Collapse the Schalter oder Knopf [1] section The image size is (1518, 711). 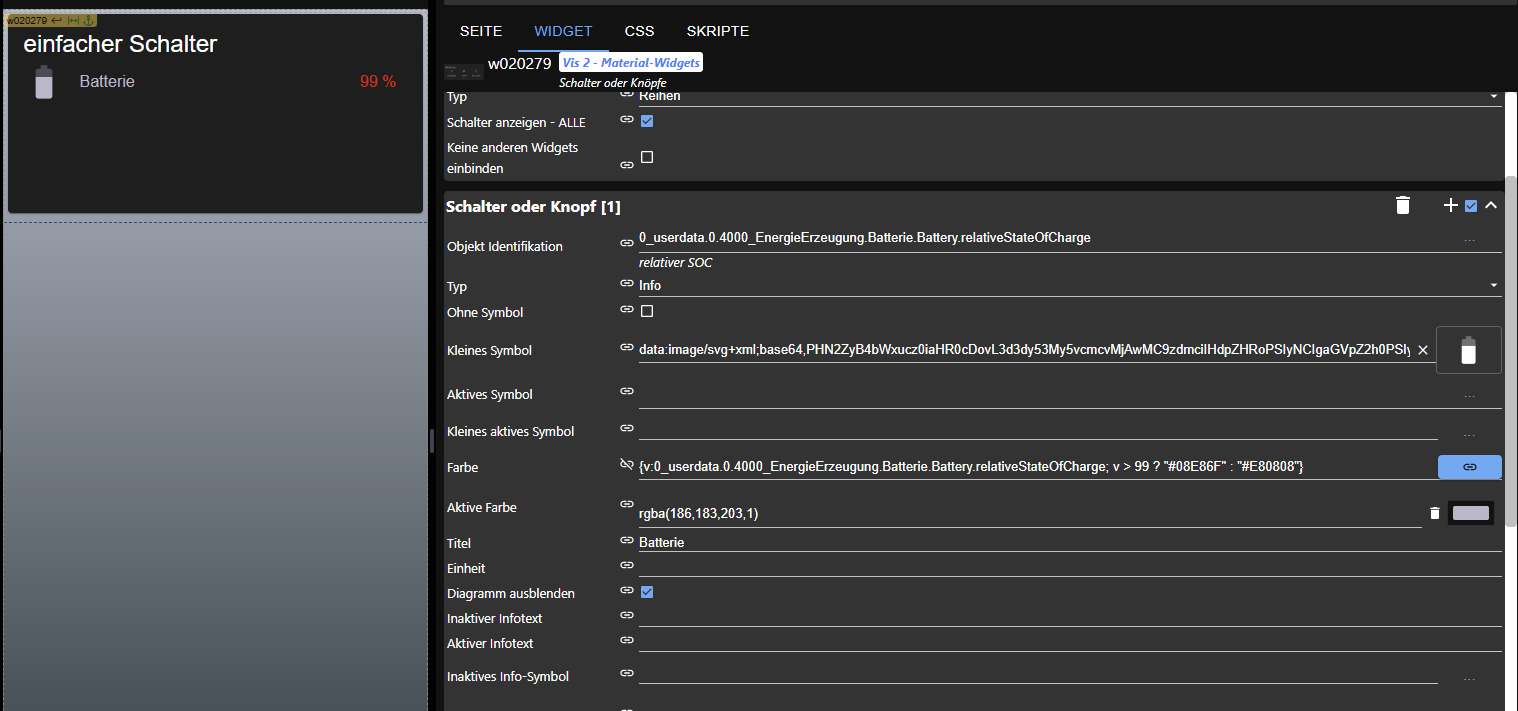tap(1491, 206)
